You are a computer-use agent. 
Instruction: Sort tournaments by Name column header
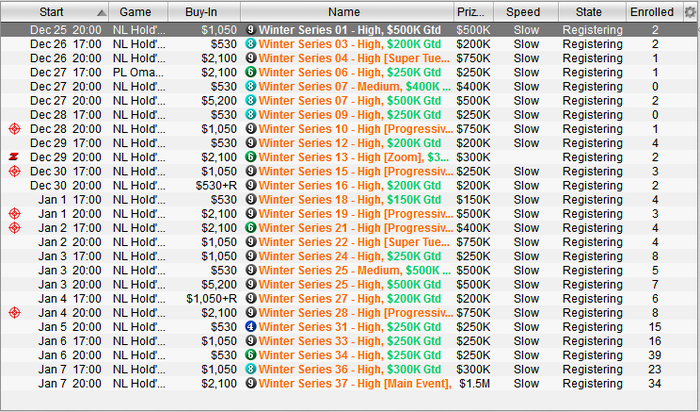pyautogui.click(x=347, y=12)
